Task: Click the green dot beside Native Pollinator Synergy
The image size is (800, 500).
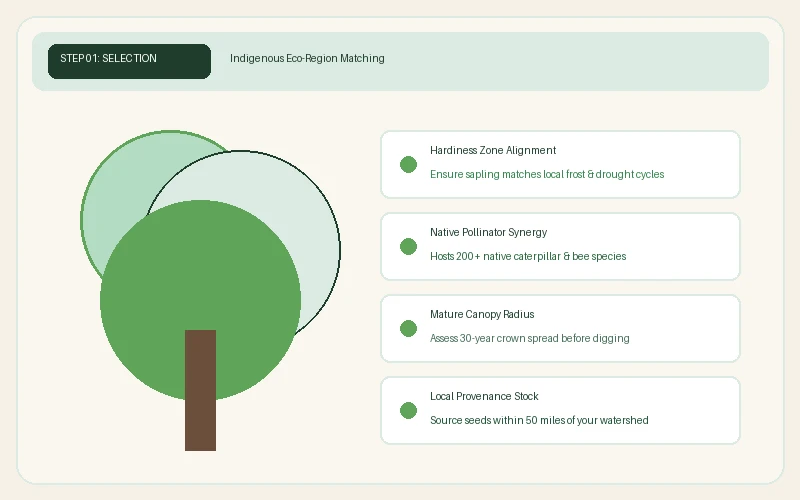Action: [408, 246]
